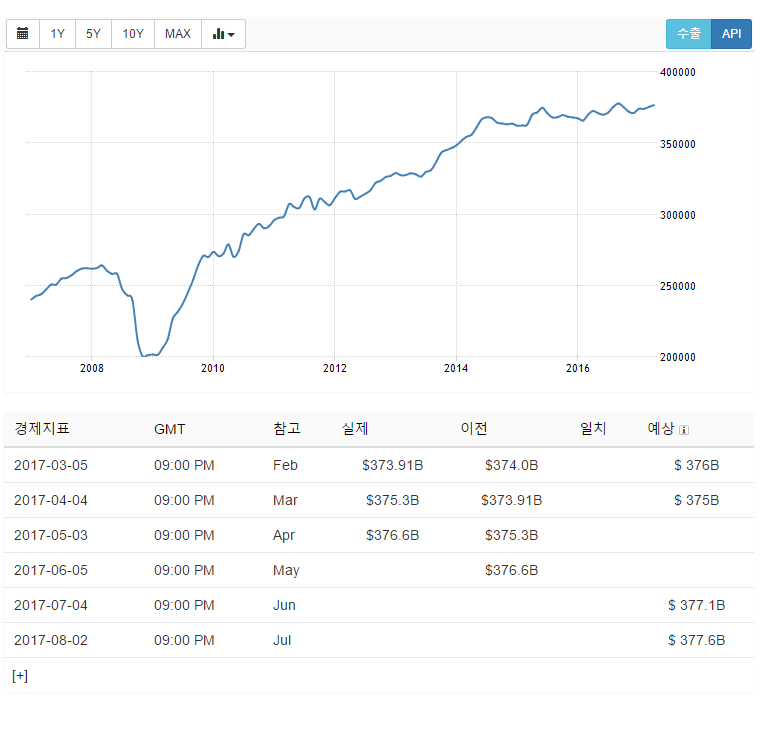
Task: Show the 10Y time range
Action: click(133, 34)
